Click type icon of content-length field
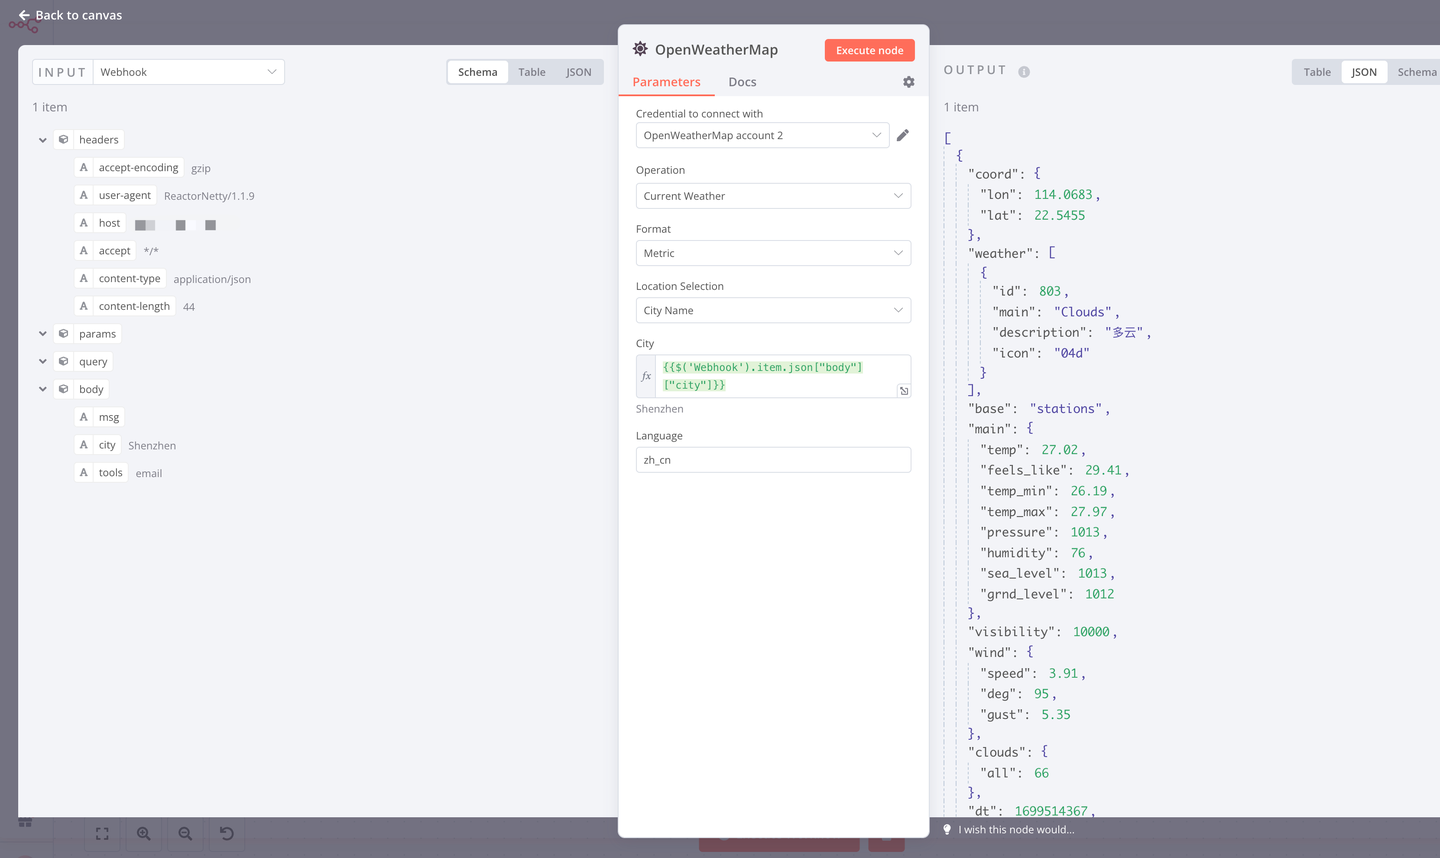1440x858 pixels. click(x=84, y=306)
